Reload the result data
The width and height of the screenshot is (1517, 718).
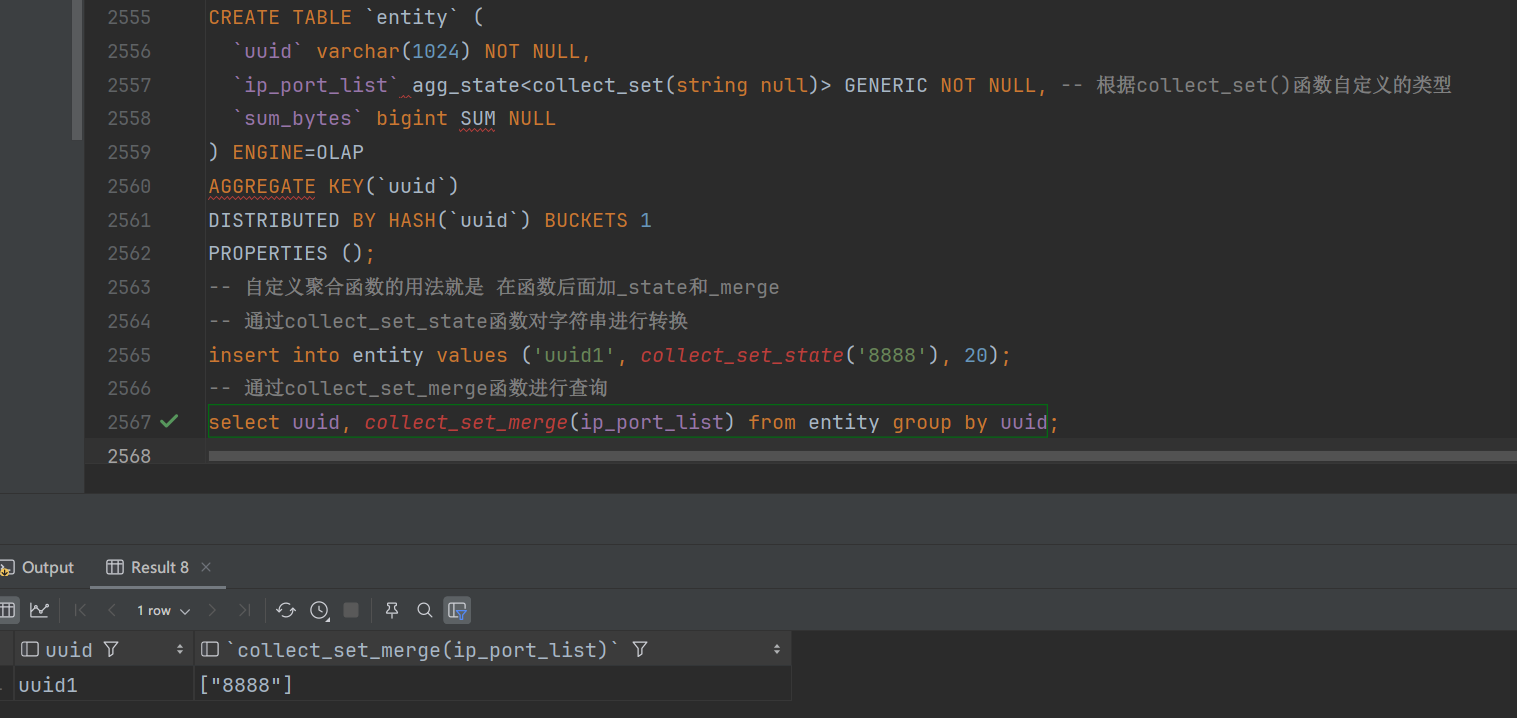[286, 610]
